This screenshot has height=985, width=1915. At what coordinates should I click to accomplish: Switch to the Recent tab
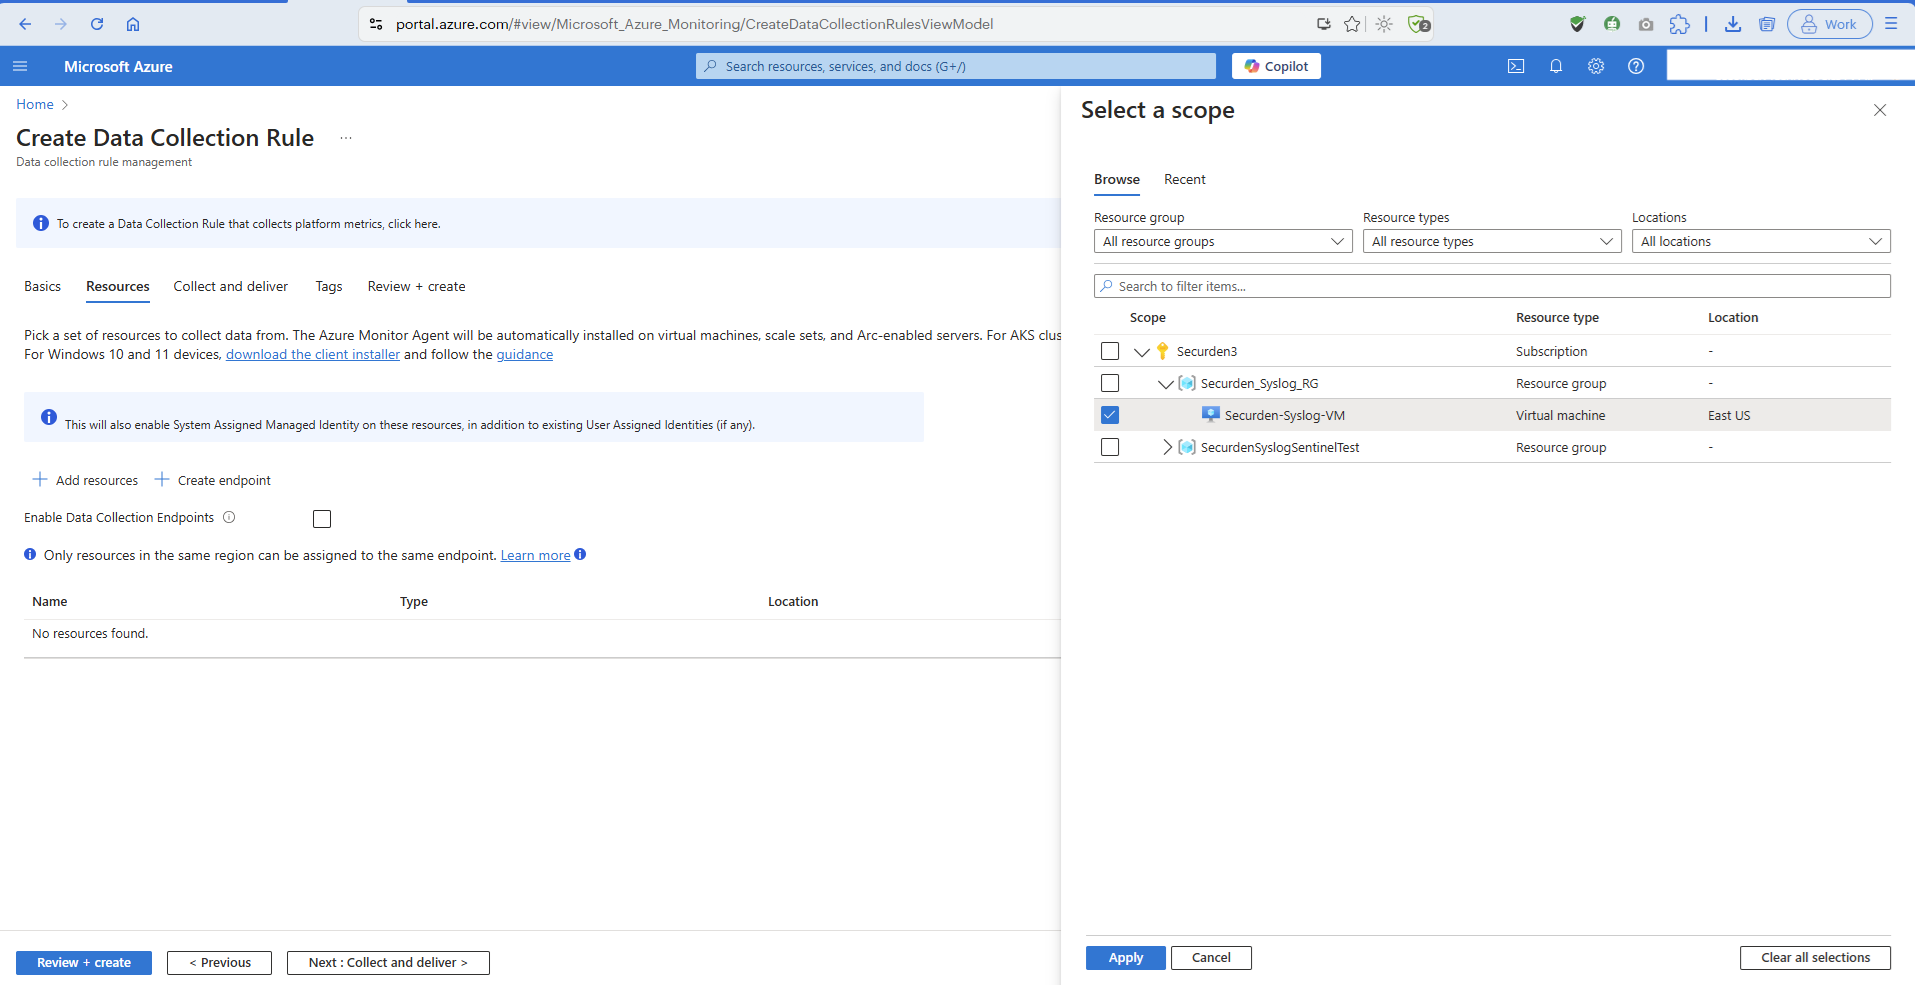point(1185,179)
